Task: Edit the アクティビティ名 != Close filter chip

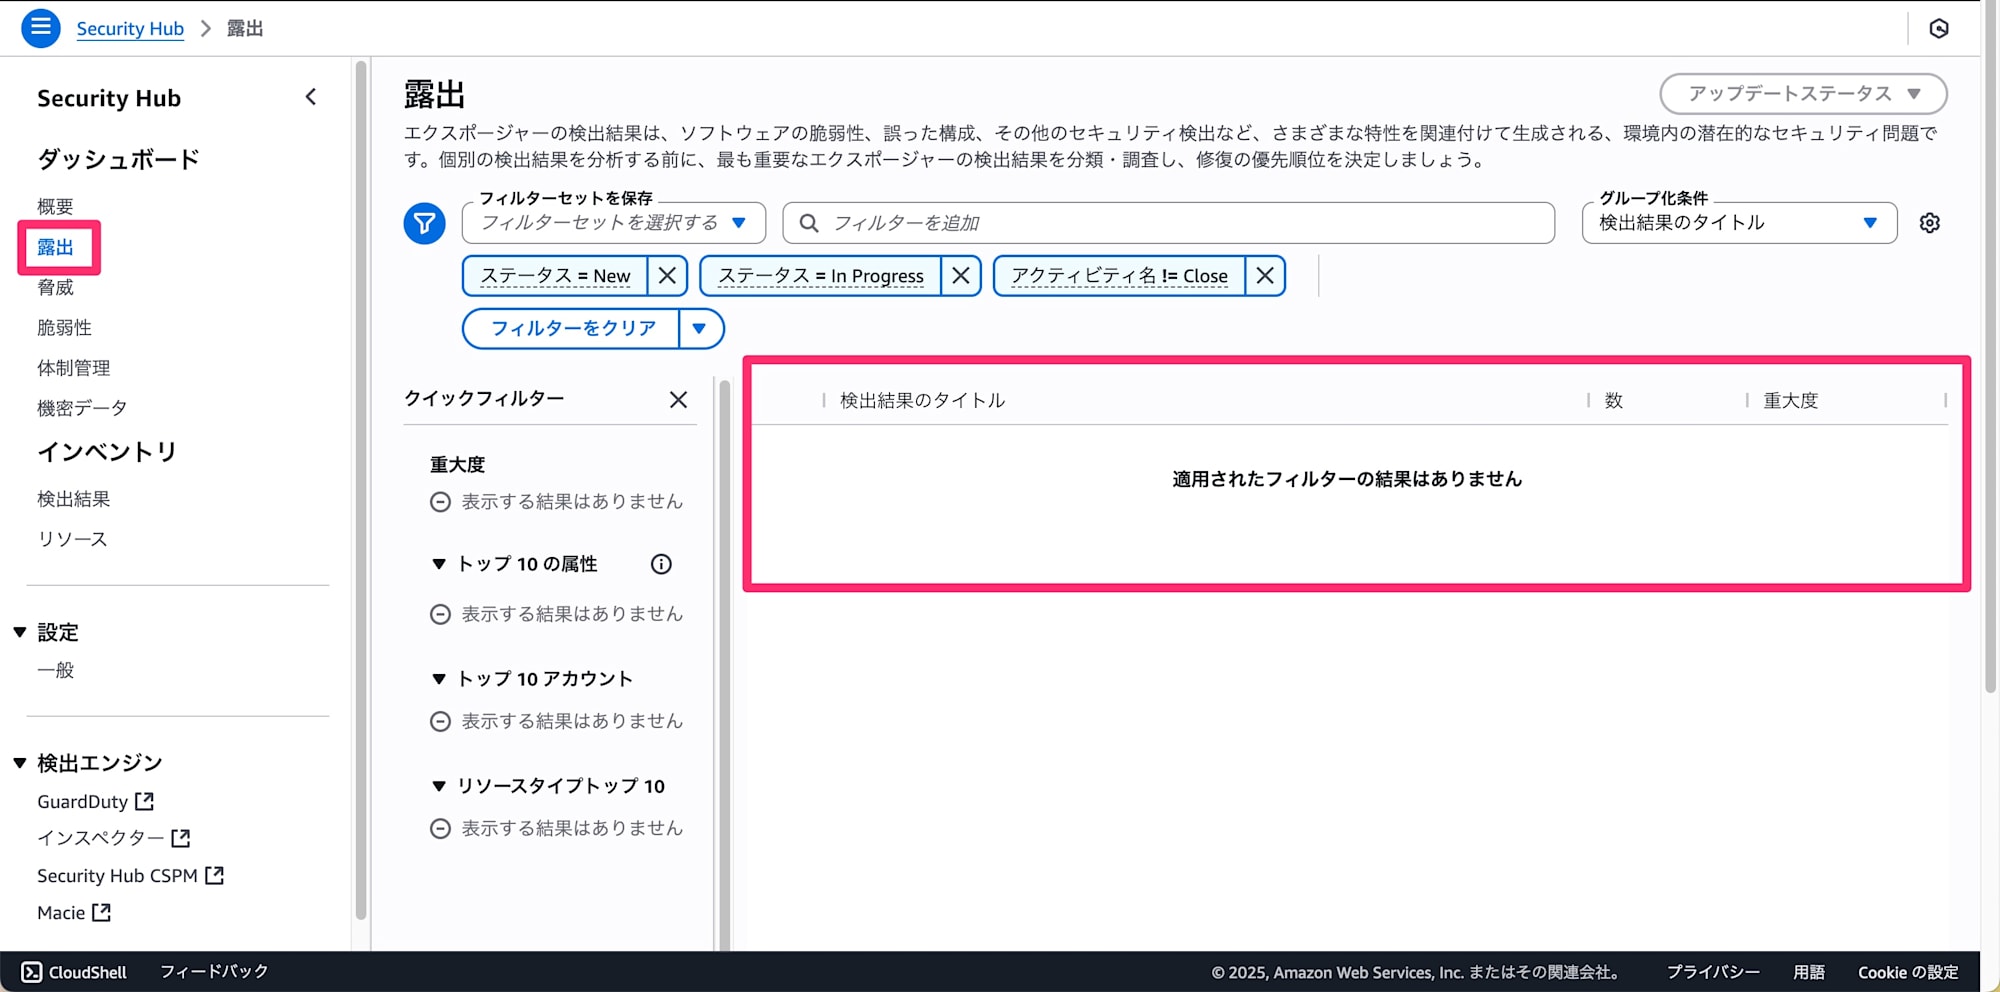Action: [1119, 275]
